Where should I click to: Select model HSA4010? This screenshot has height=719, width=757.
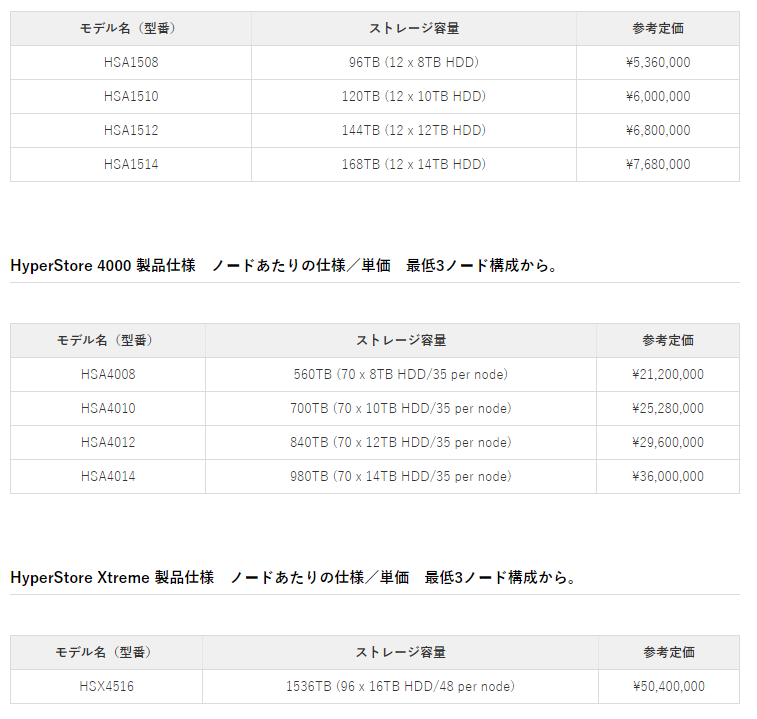click(x=108, y=408)
